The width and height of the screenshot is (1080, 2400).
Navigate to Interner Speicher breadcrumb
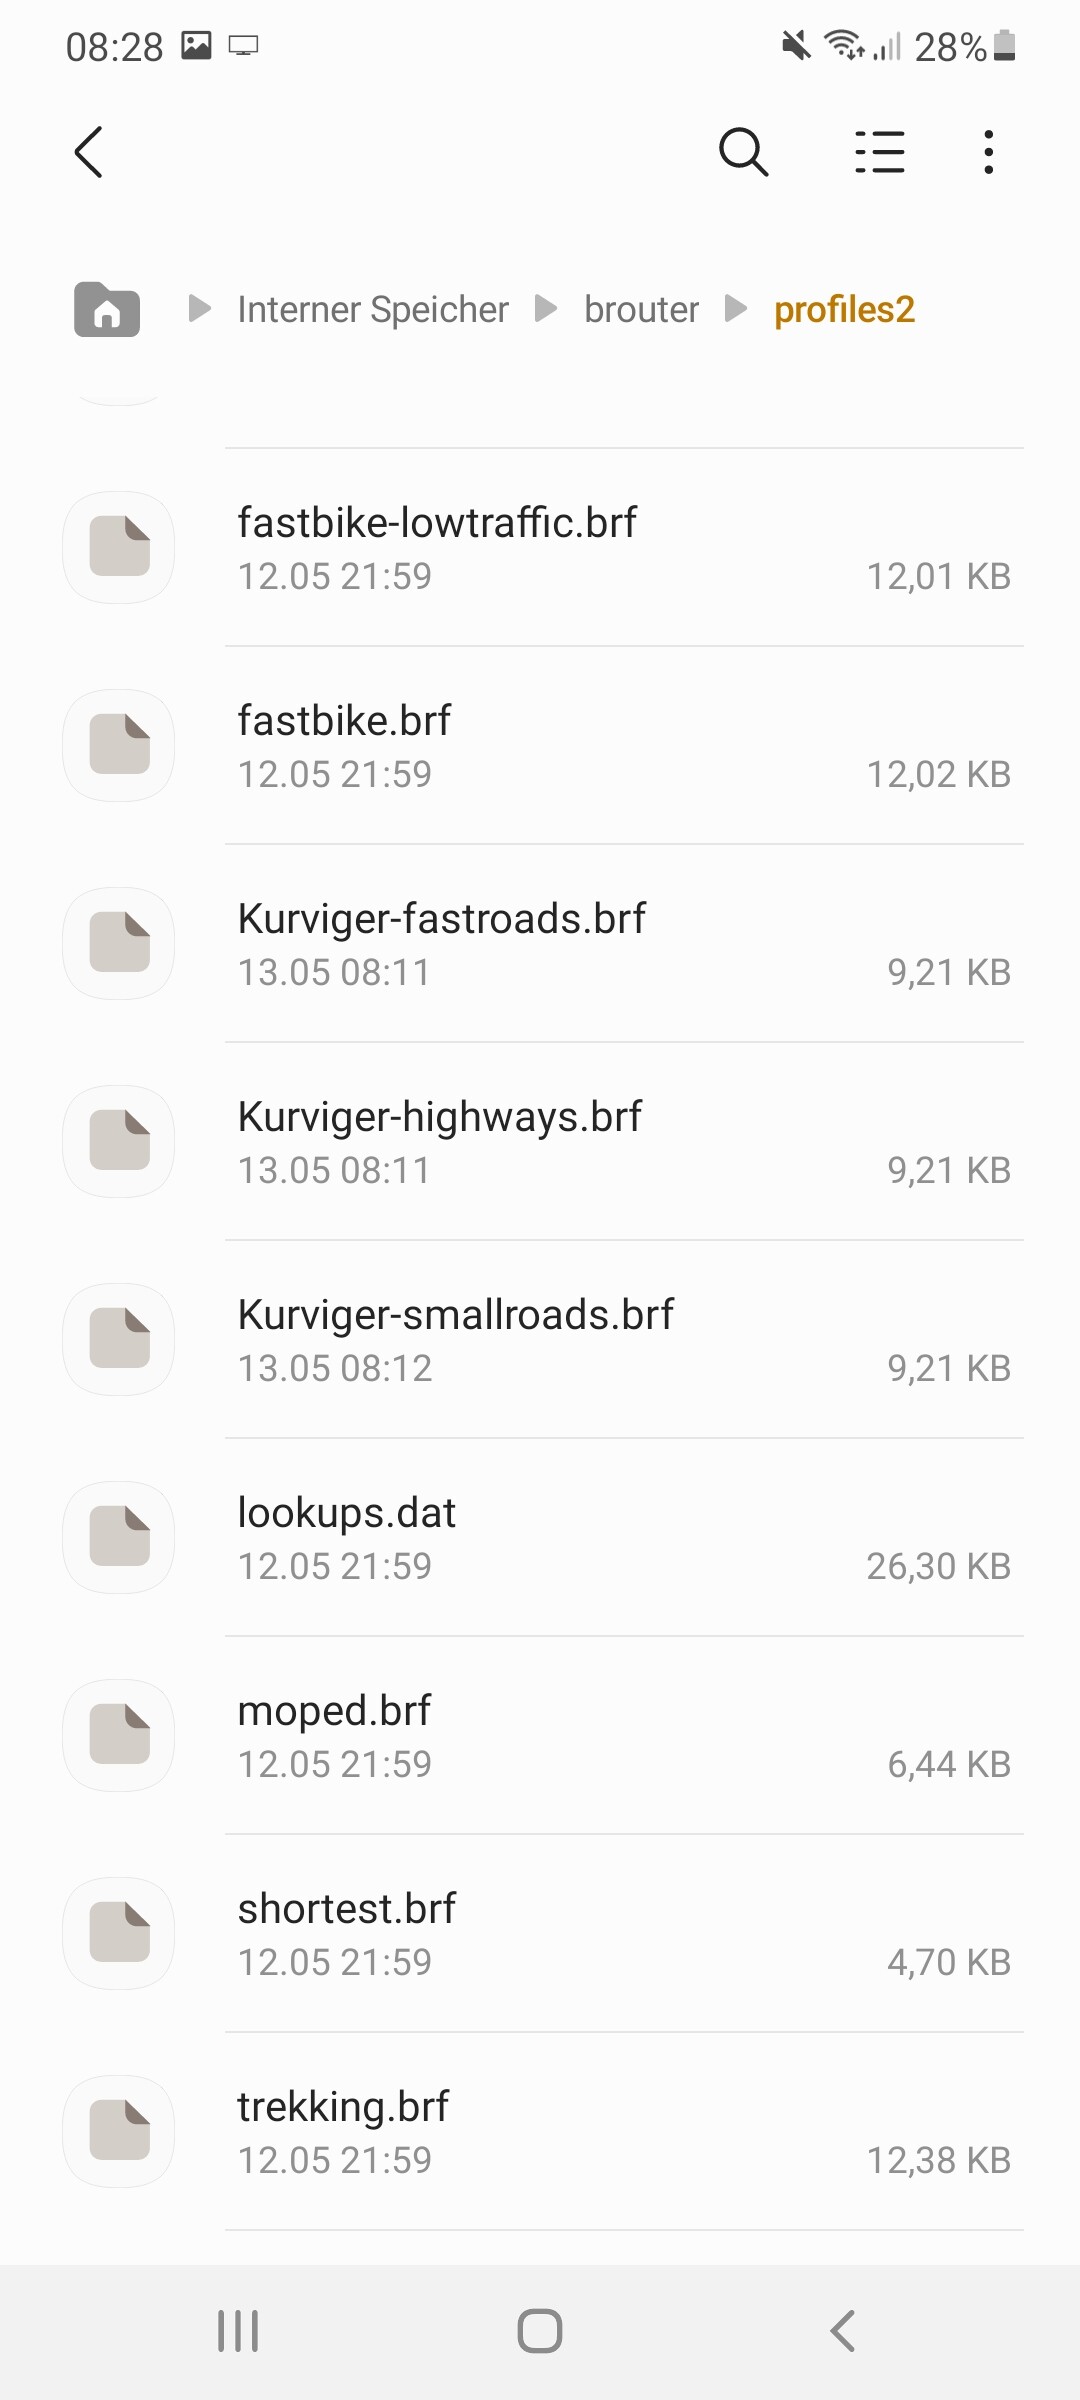pos(373,310)
